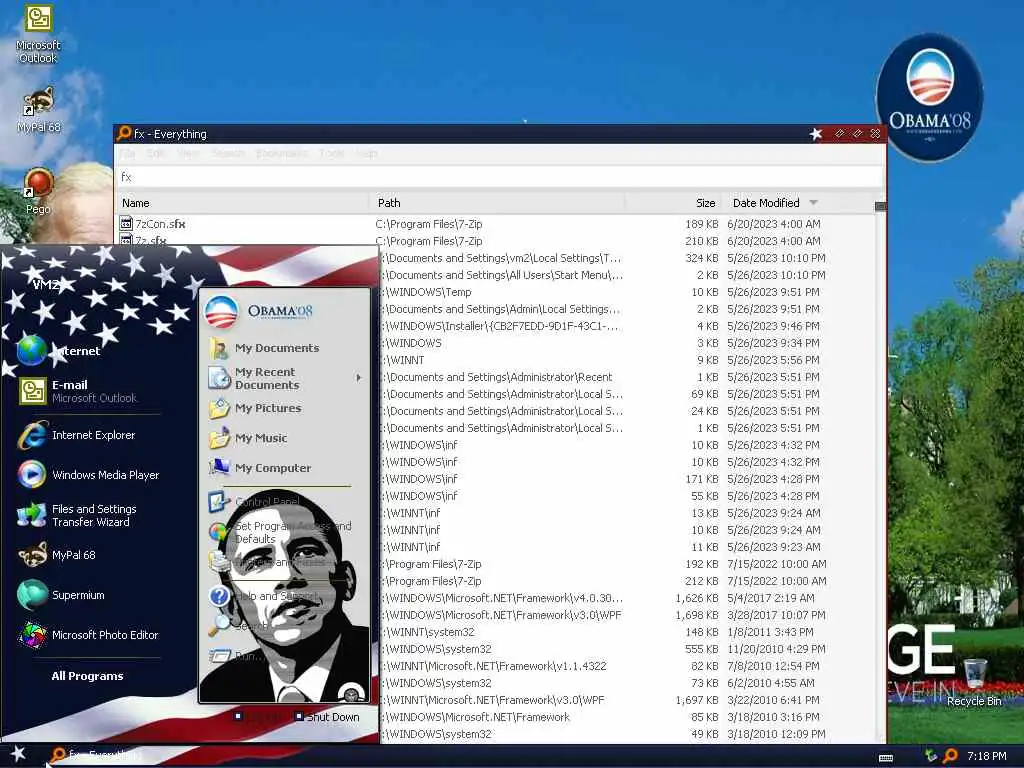Launch MyPal 68 from the Start menu
Screen dimensions: 1024x768
pos(57,555)
